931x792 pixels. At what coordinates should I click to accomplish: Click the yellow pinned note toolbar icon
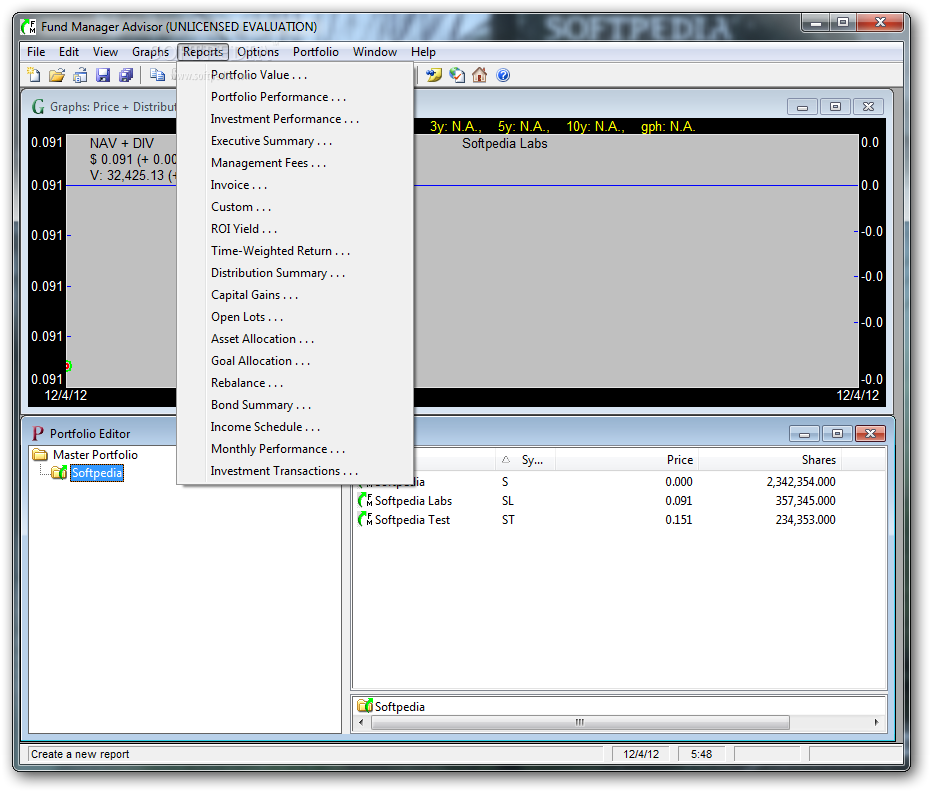tap(434, 75)
